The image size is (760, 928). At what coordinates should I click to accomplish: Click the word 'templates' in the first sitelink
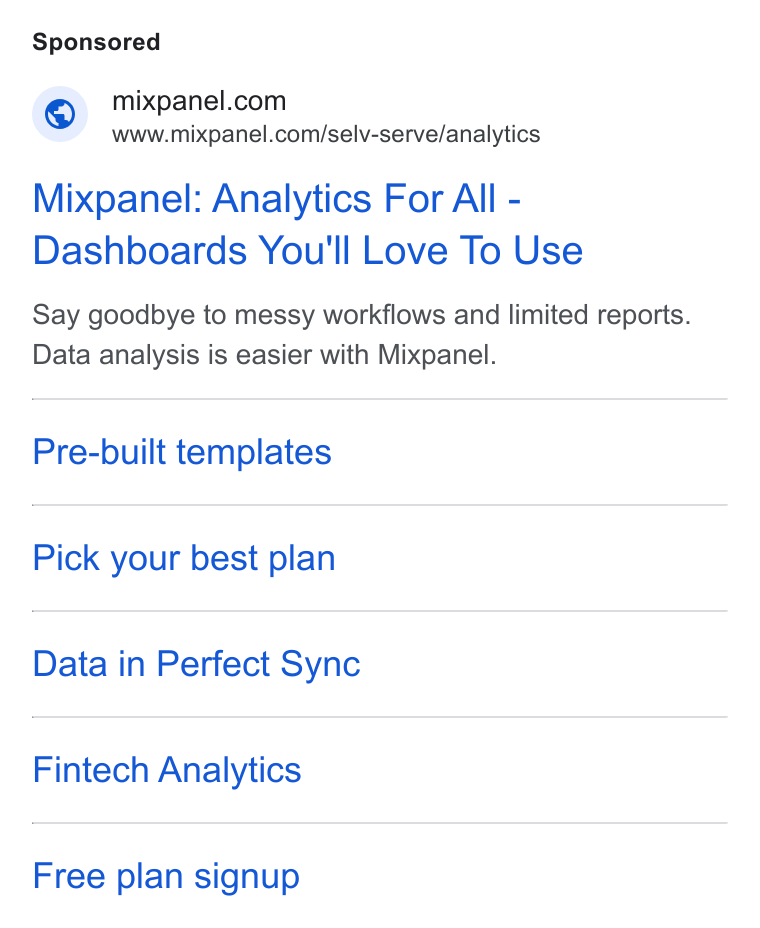point(254,452)
